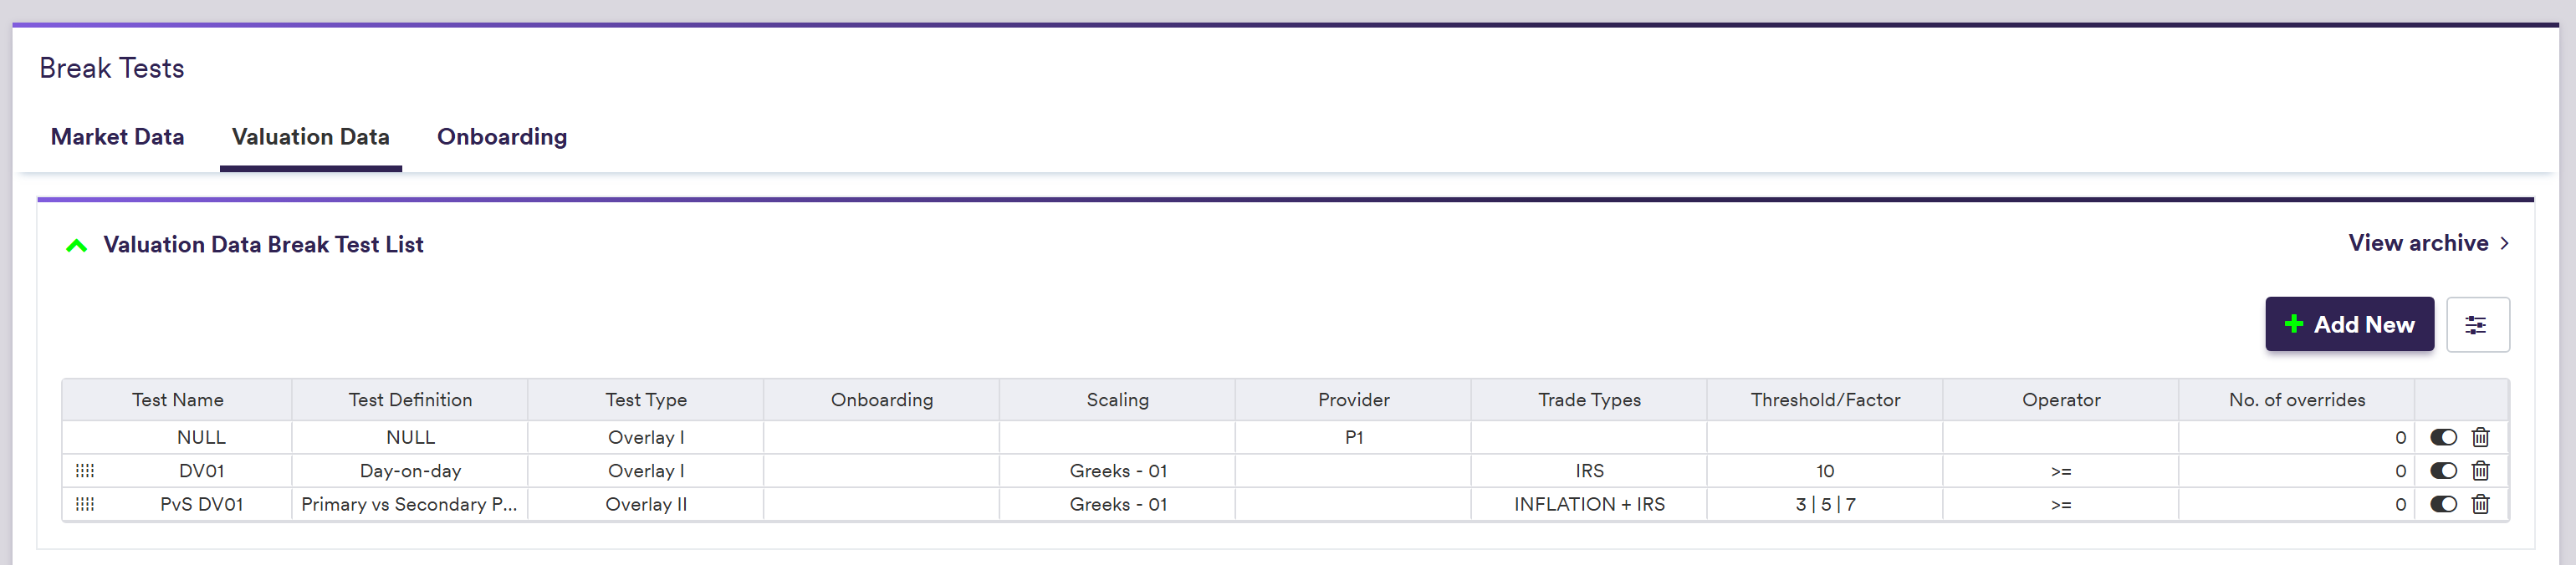Switch off the PvS DV01 toggle
This screenshot has width=2576, height=565.
[2443, 504]
